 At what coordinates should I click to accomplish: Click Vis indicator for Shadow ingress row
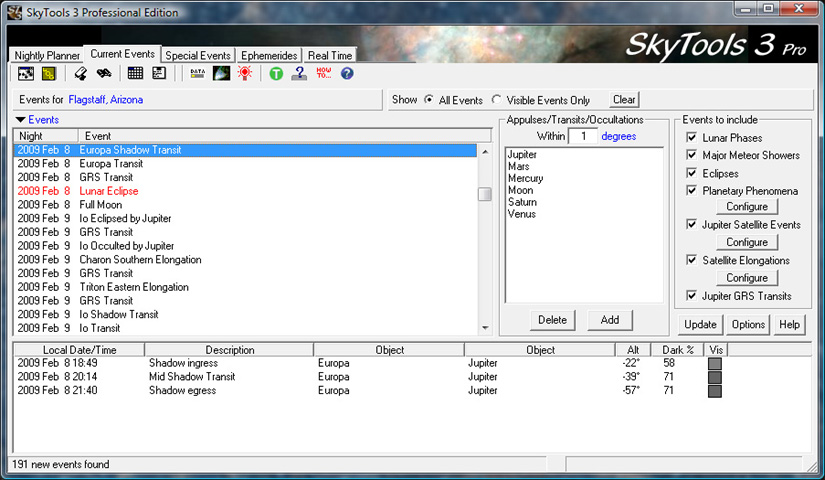715,364
